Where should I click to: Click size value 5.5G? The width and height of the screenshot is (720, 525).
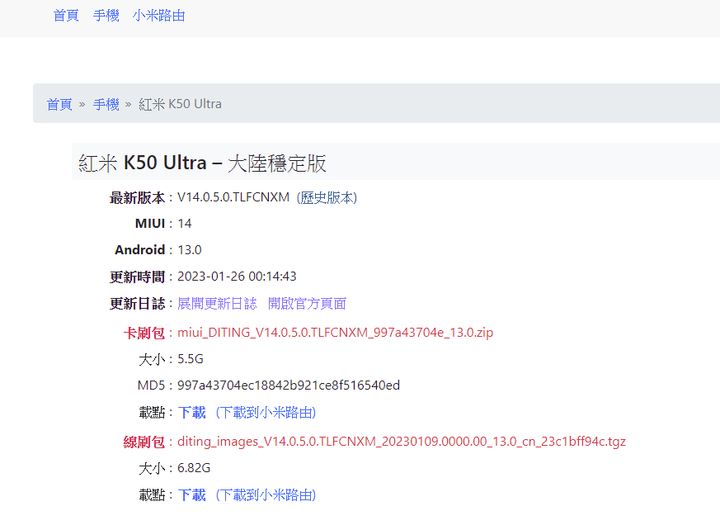coord(191,359)
